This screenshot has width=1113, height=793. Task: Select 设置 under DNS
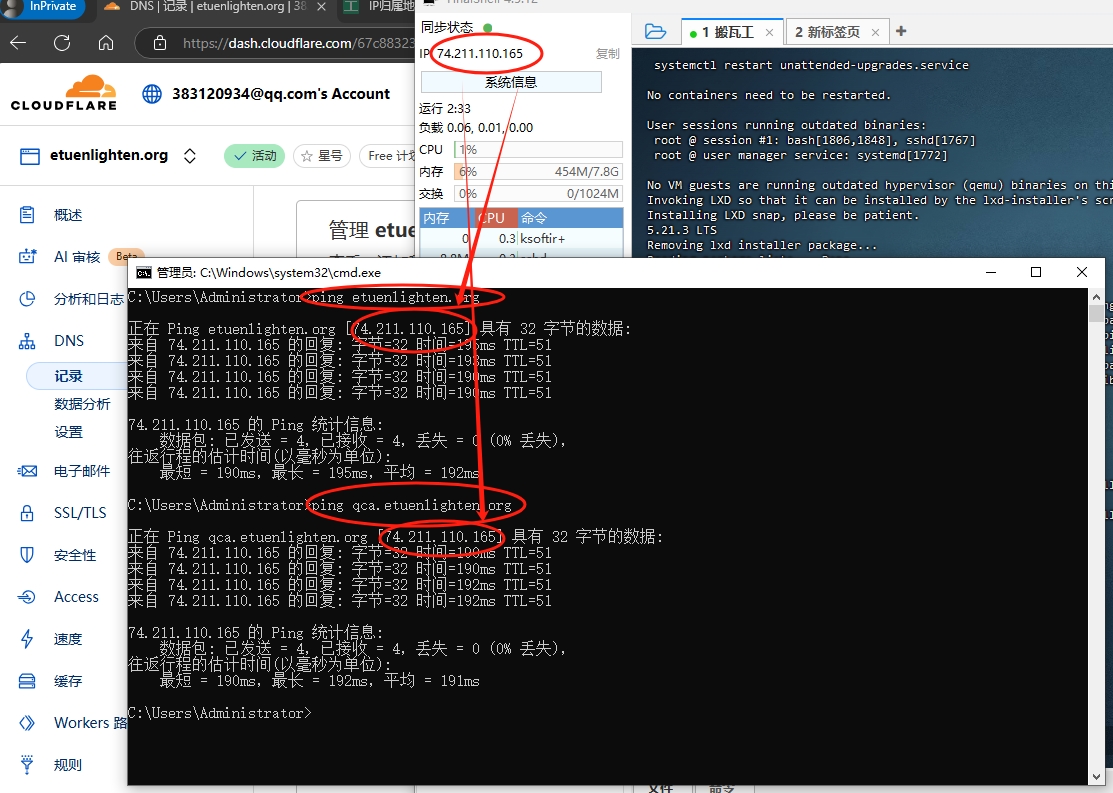point(68,432)
